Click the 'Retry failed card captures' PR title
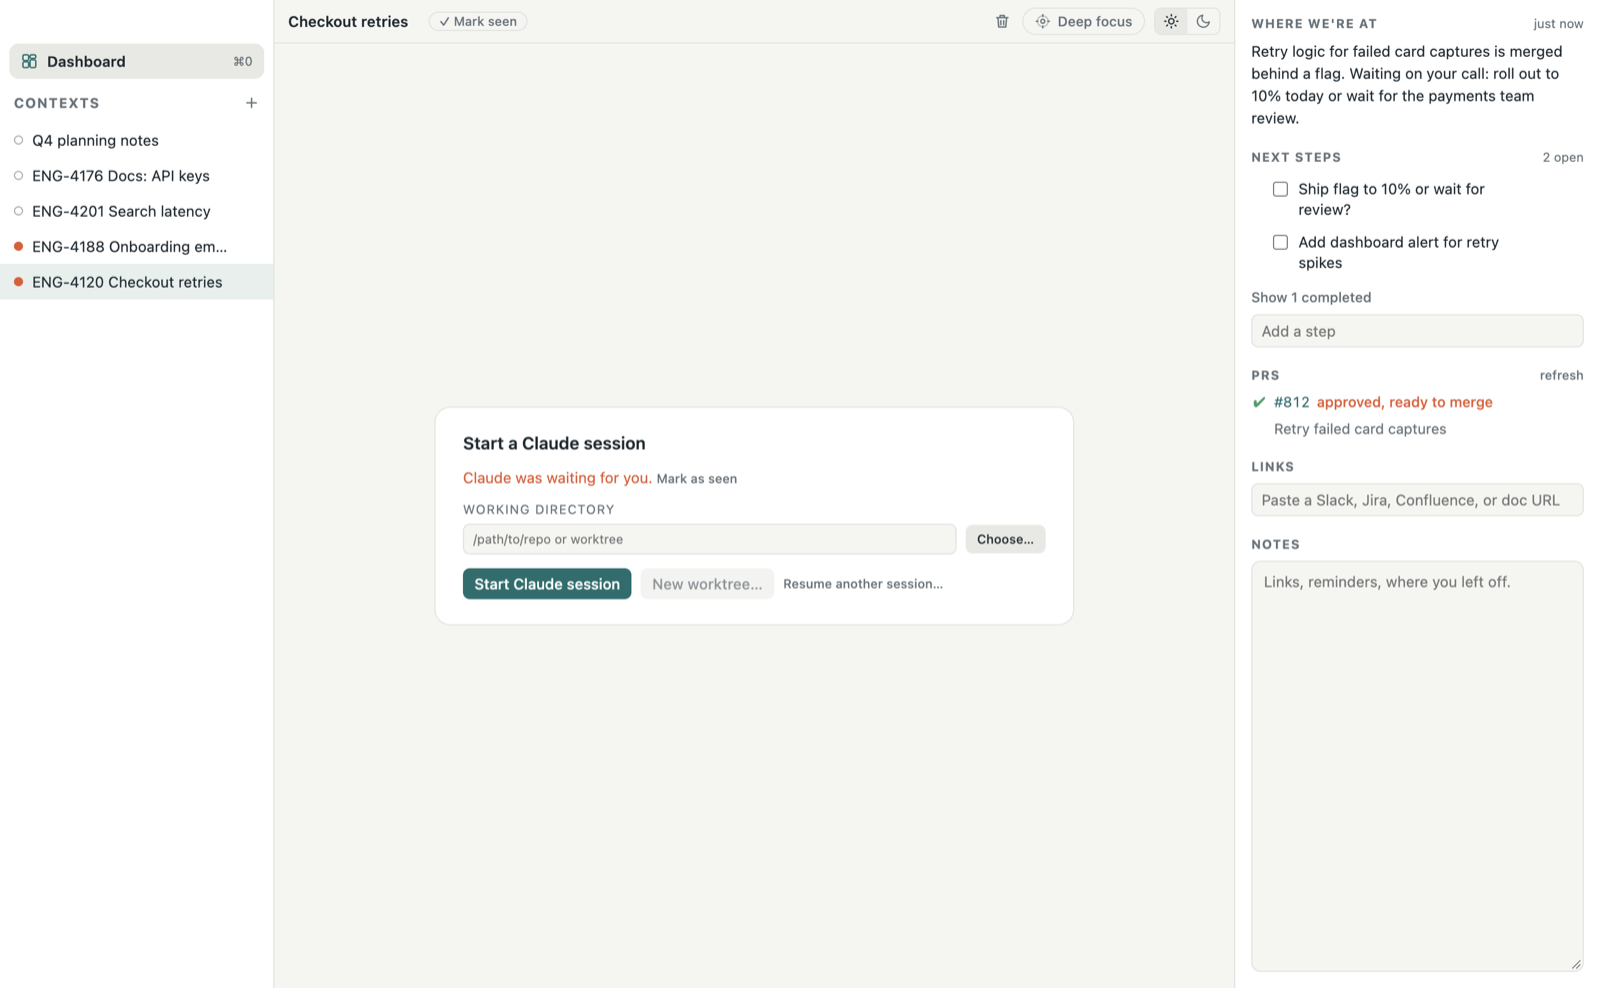This screenshot has height=988, width=1600. [x=1360, y=429]
